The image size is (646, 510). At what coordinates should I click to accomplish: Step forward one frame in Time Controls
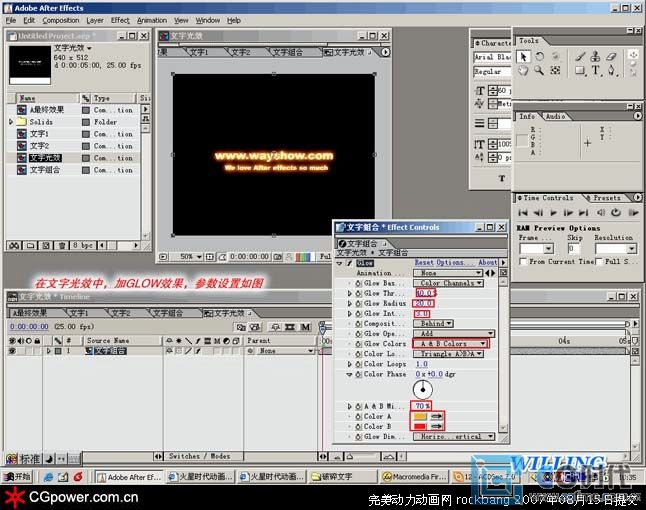568,213
